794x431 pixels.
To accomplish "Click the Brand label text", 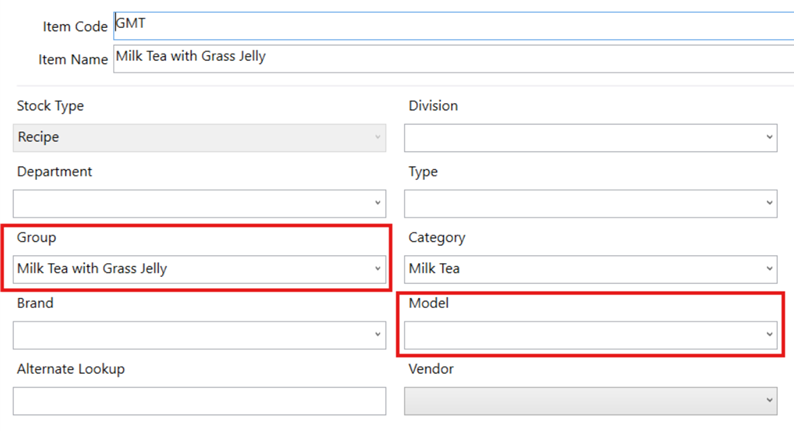I will [35, 303].
